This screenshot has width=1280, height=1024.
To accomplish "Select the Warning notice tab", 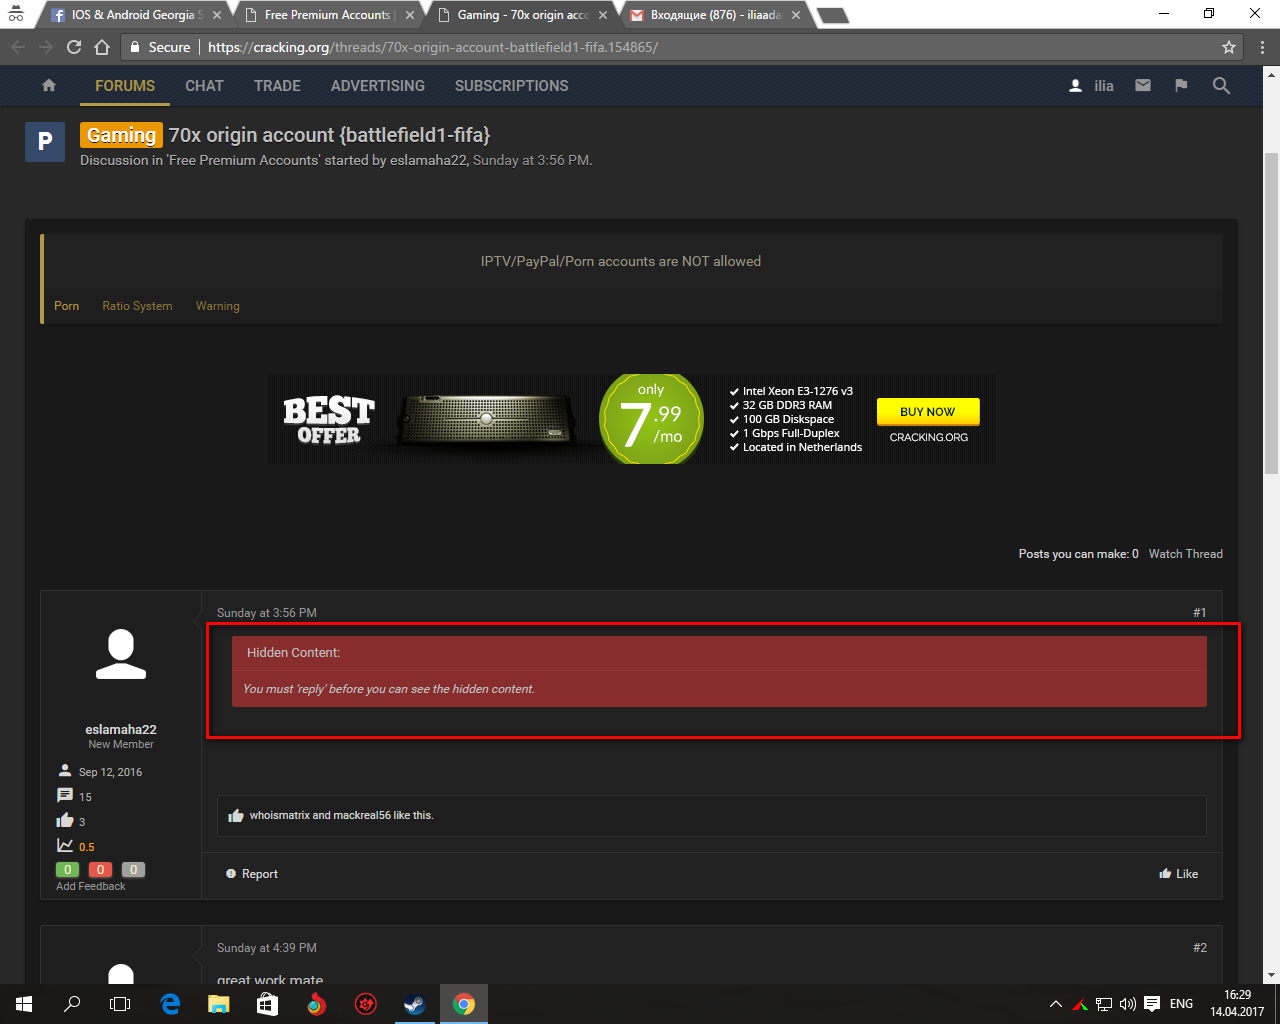I will [x=217, y=306].
